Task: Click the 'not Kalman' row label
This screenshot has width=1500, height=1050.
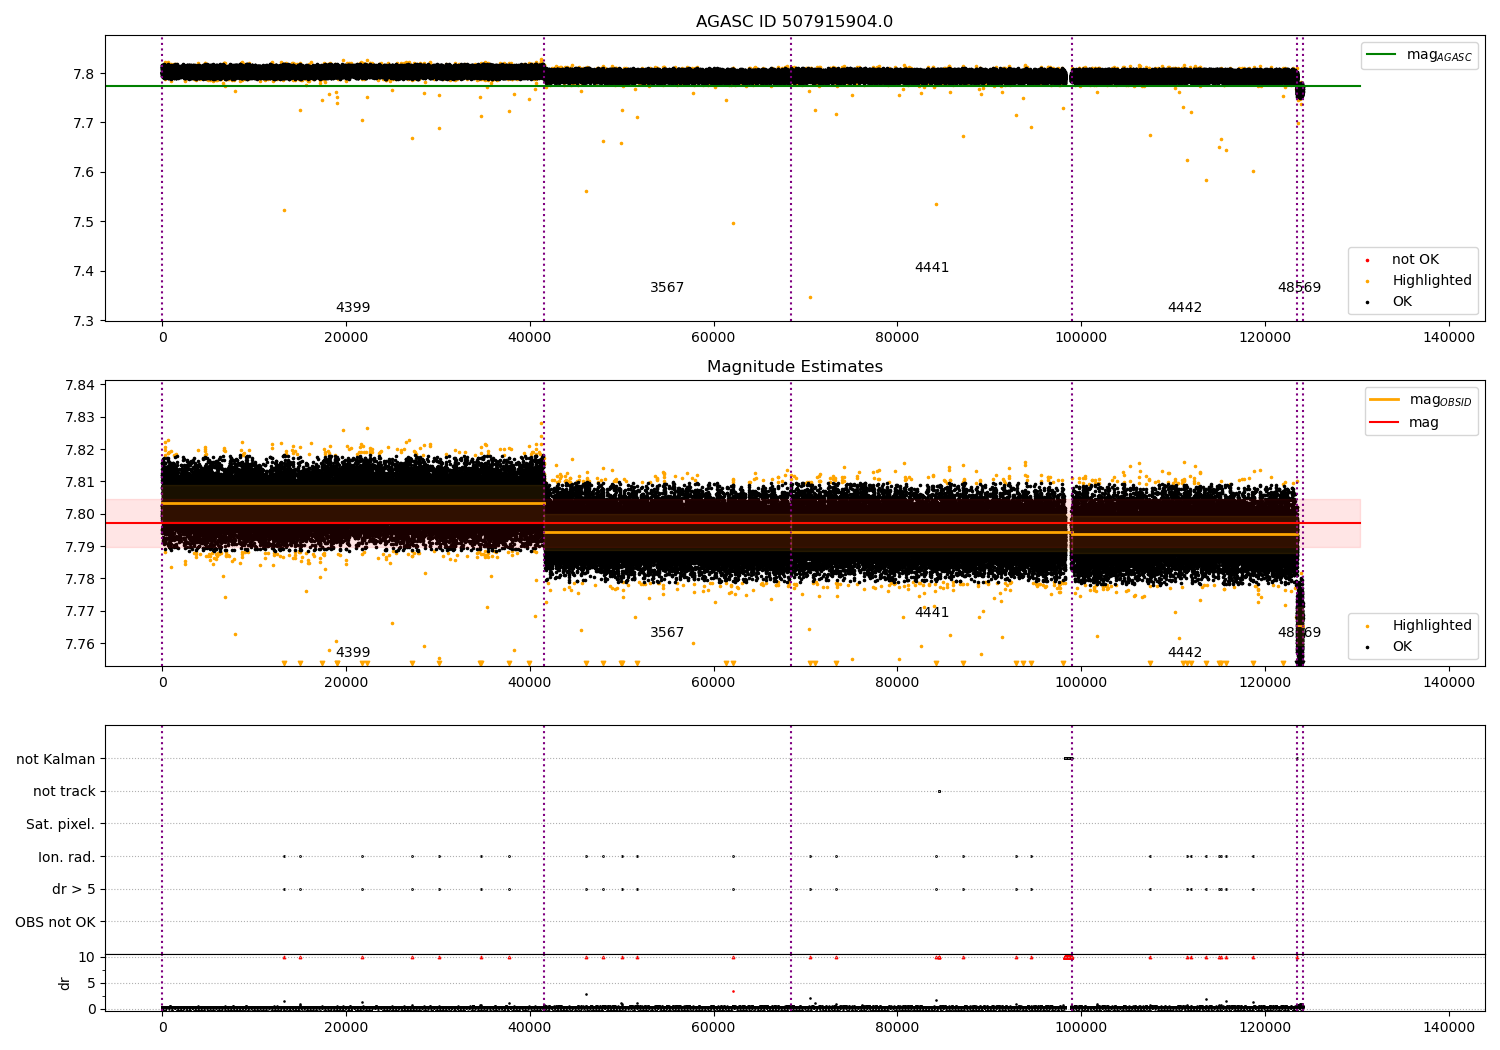Action: click(56, 759)
